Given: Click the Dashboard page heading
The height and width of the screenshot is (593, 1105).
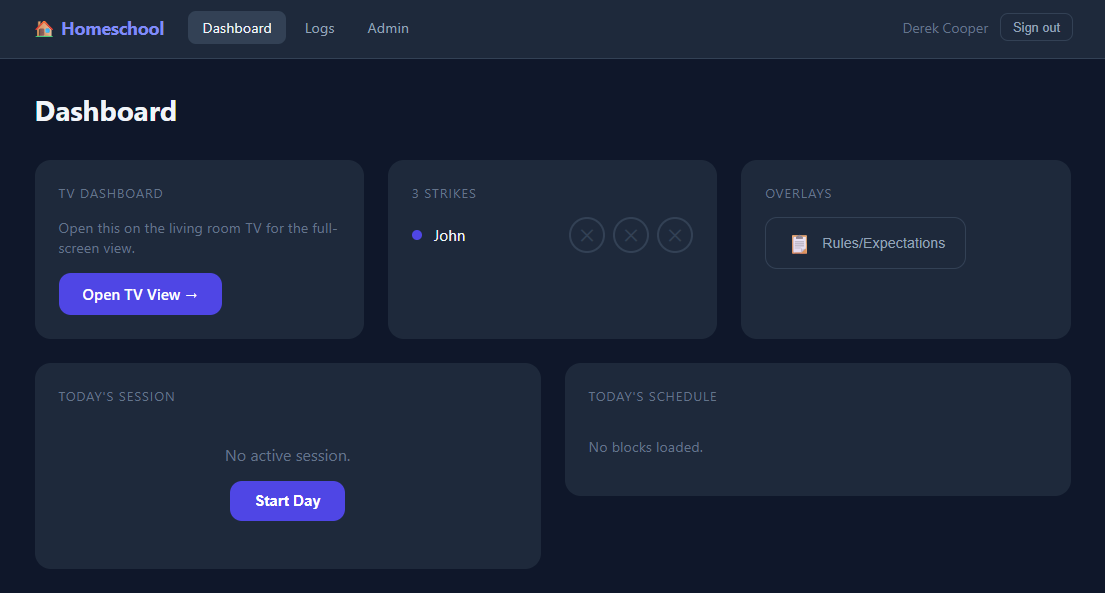Looking at the screenshot, I should [106, 111].
